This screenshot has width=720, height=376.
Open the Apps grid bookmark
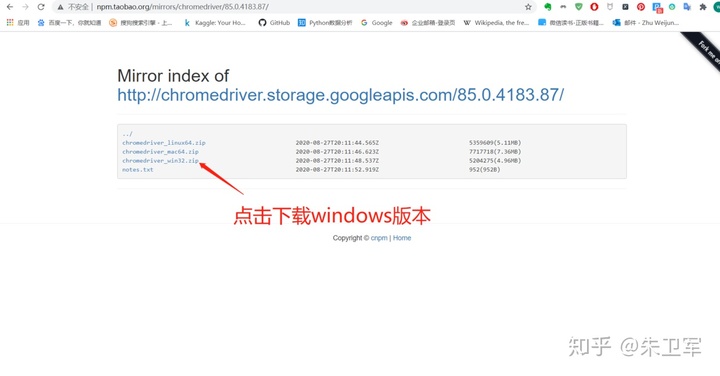[18, 22]
